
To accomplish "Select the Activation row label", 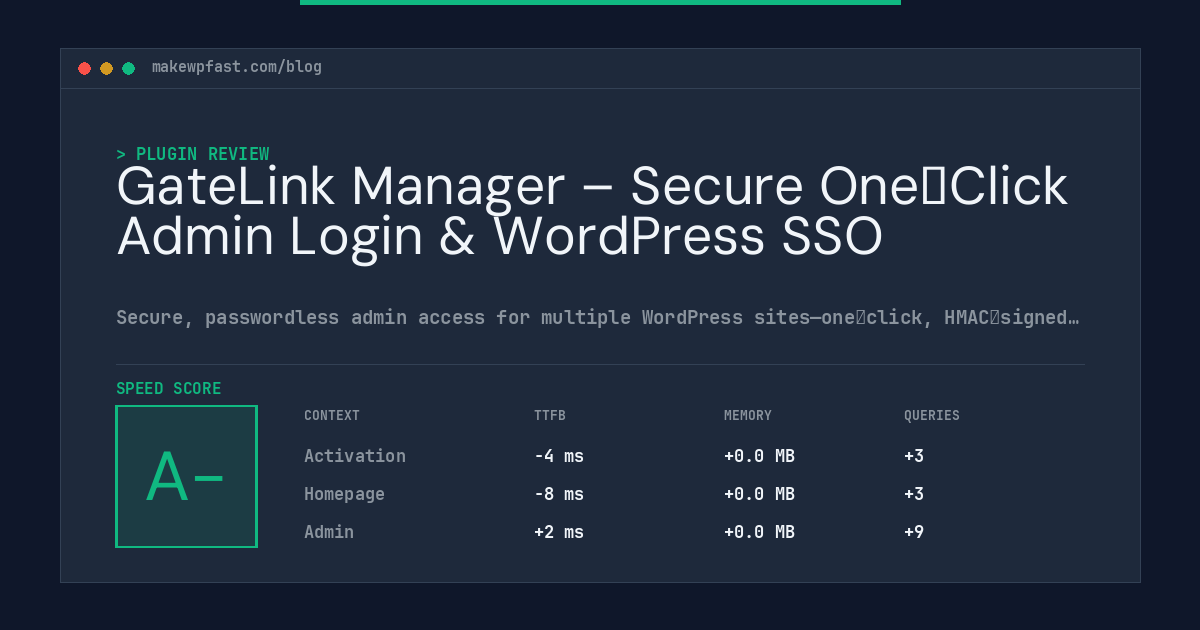I will click(355, 456).
